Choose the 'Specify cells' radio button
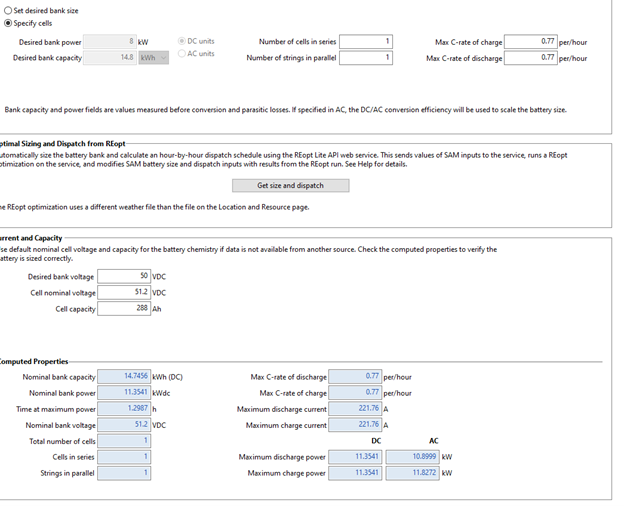This screenshot has height=506, width=624. tap(10, 23)
